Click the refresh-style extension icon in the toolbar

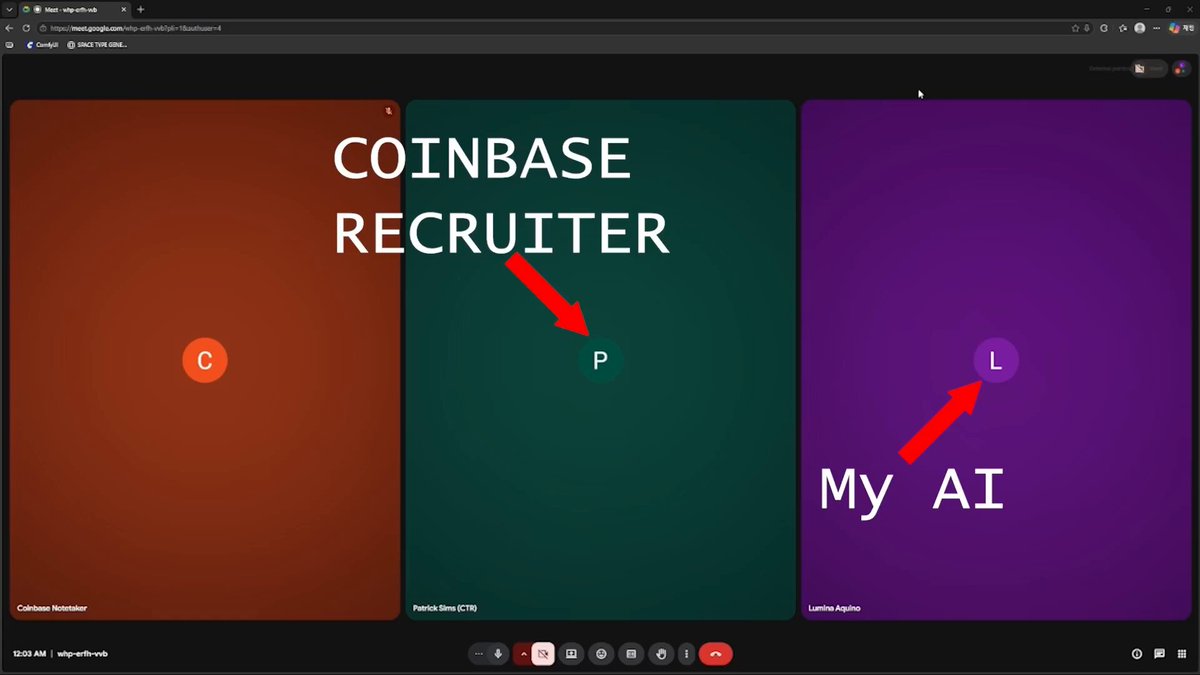tap(1104, 28)
